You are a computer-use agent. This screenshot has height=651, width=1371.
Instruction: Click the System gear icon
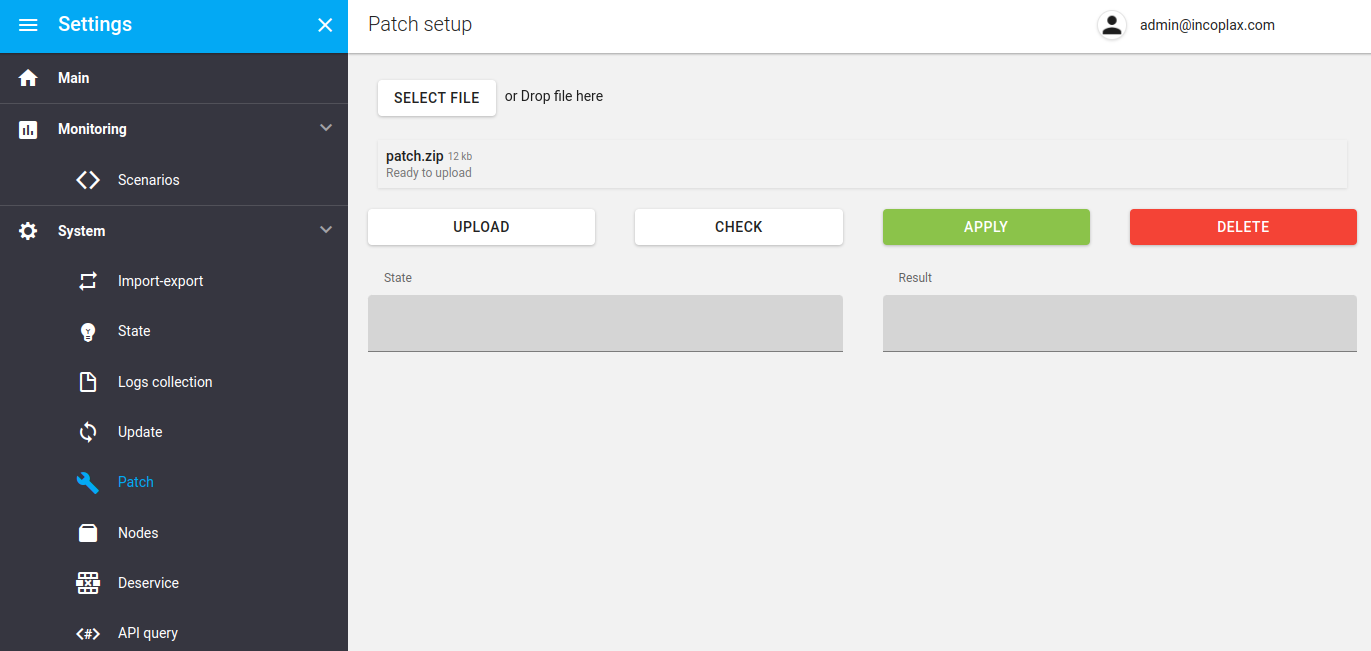click(28, 231)
